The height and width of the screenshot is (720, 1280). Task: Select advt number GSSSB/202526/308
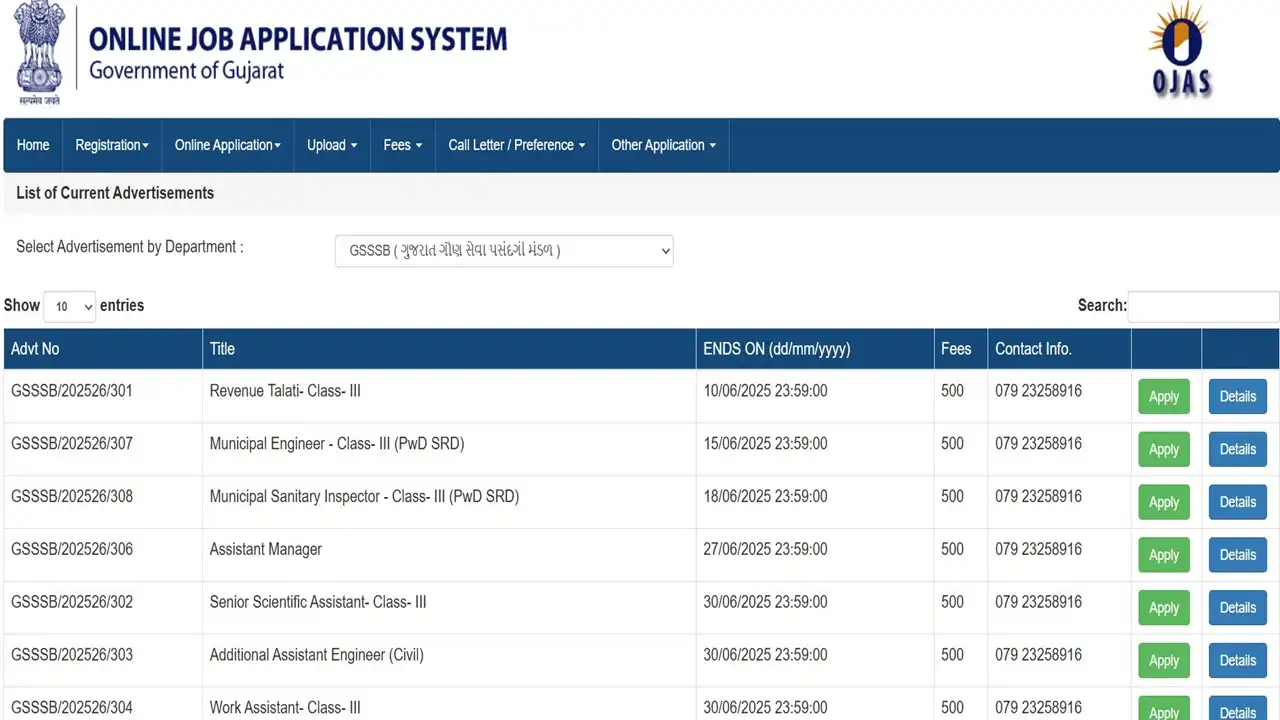coord(72,497)
